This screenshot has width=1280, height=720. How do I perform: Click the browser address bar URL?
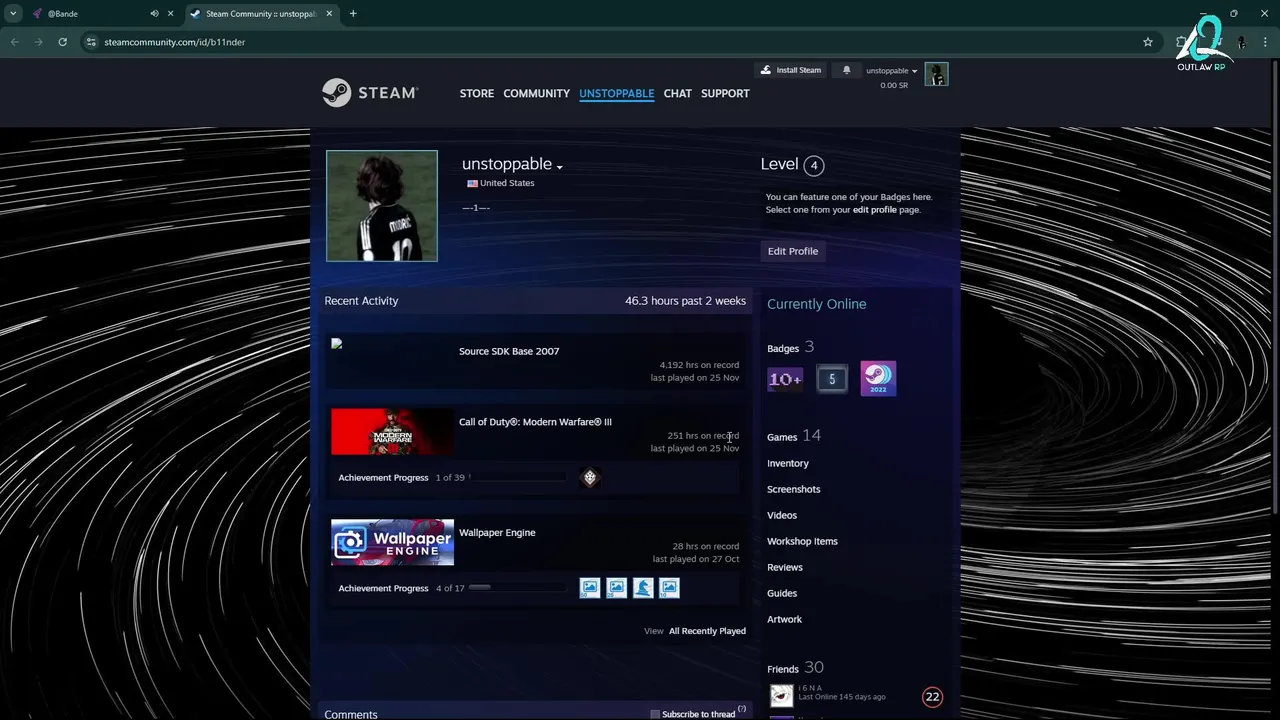[174, 42]
